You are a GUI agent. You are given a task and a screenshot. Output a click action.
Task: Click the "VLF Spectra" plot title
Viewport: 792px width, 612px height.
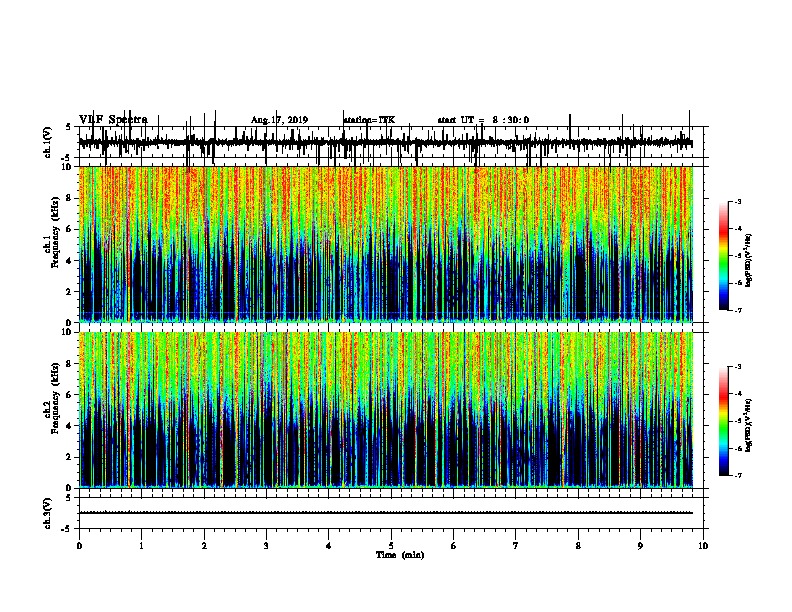coord(113,120)
